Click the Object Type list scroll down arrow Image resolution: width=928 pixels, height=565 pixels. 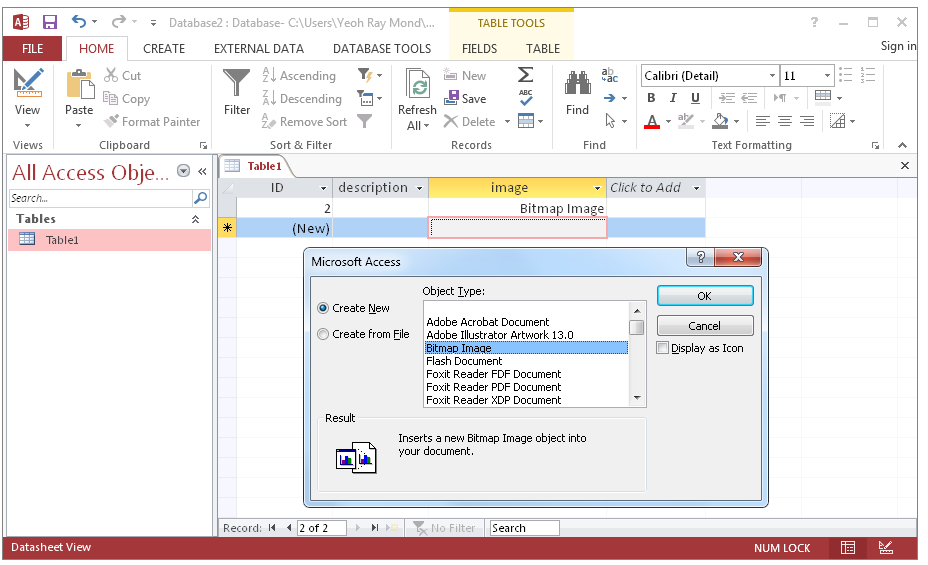[637, 398]
